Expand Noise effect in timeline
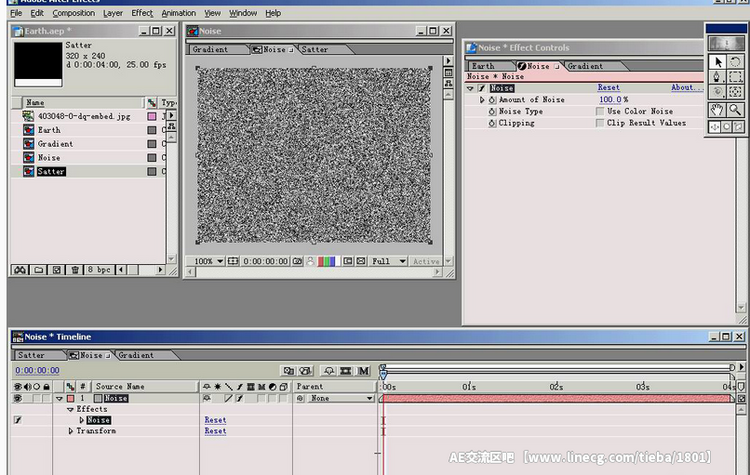 click(82, 420)
